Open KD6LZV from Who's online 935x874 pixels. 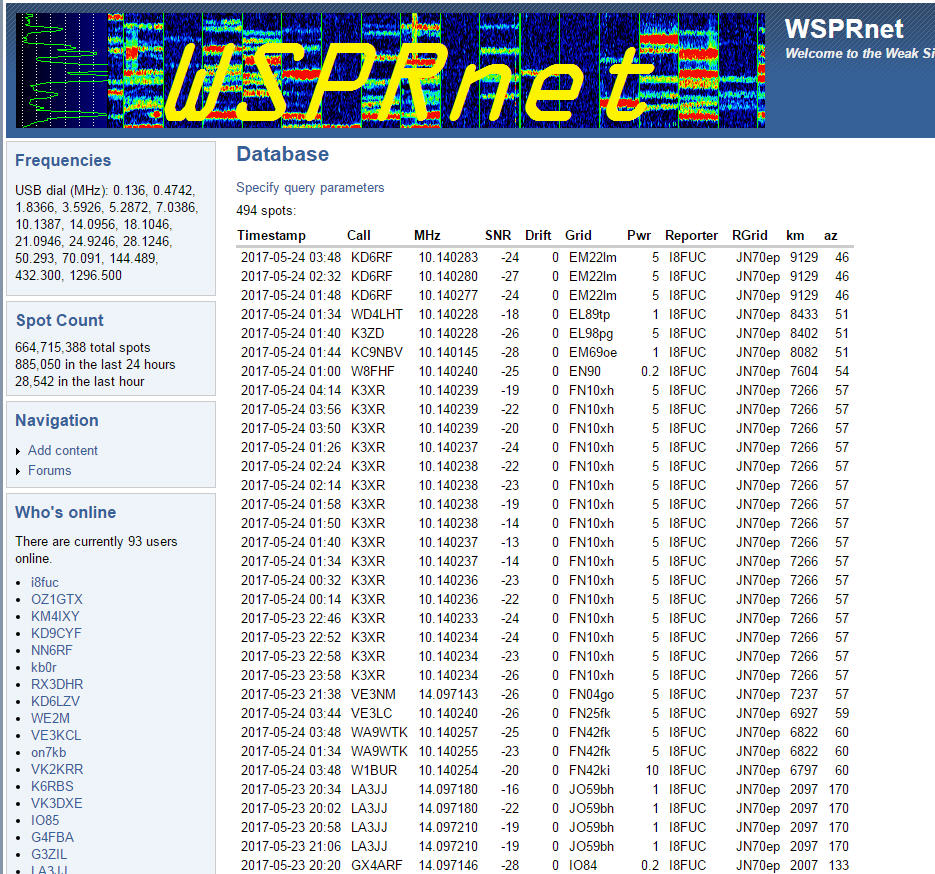[x=55, y=701]
